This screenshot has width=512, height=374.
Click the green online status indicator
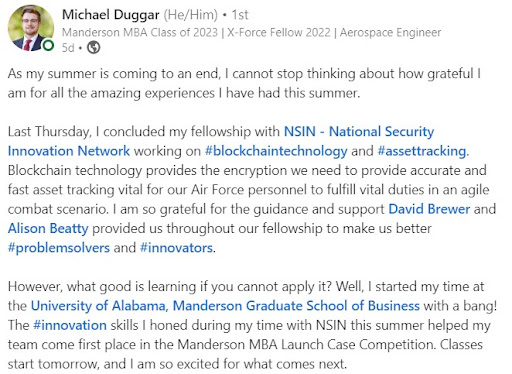[48, 45]
